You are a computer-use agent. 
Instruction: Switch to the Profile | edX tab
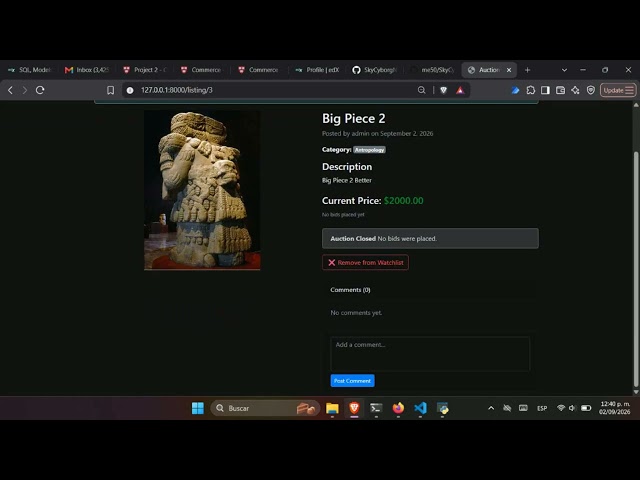pos(318,70)
